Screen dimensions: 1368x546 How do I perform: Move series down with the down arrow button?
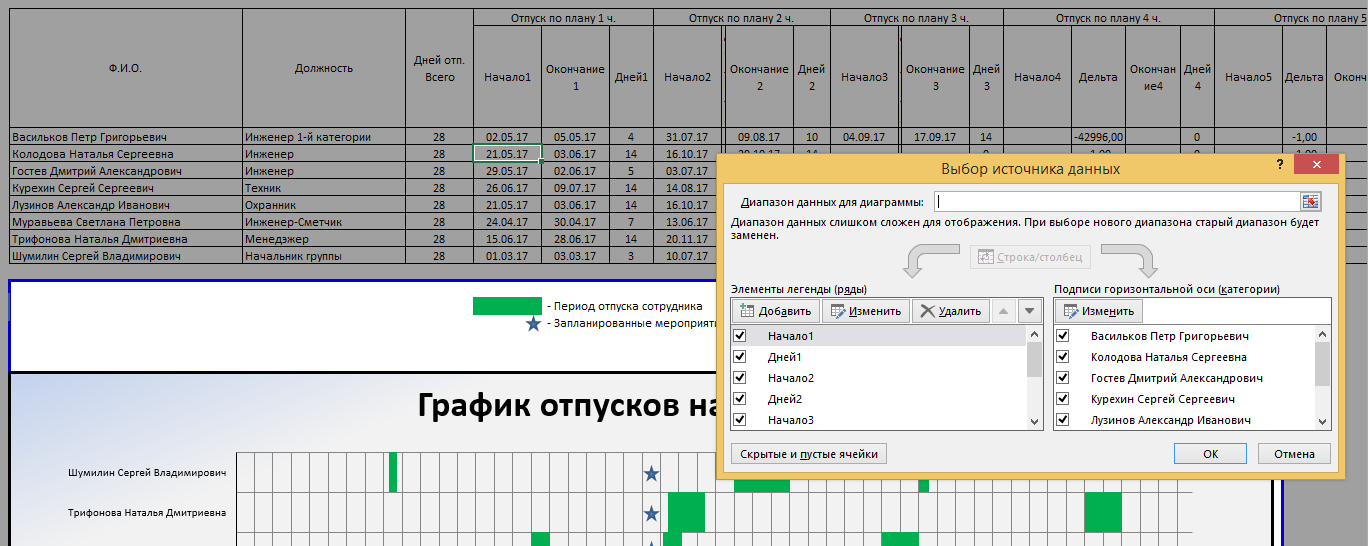(x=1029, y=311)
